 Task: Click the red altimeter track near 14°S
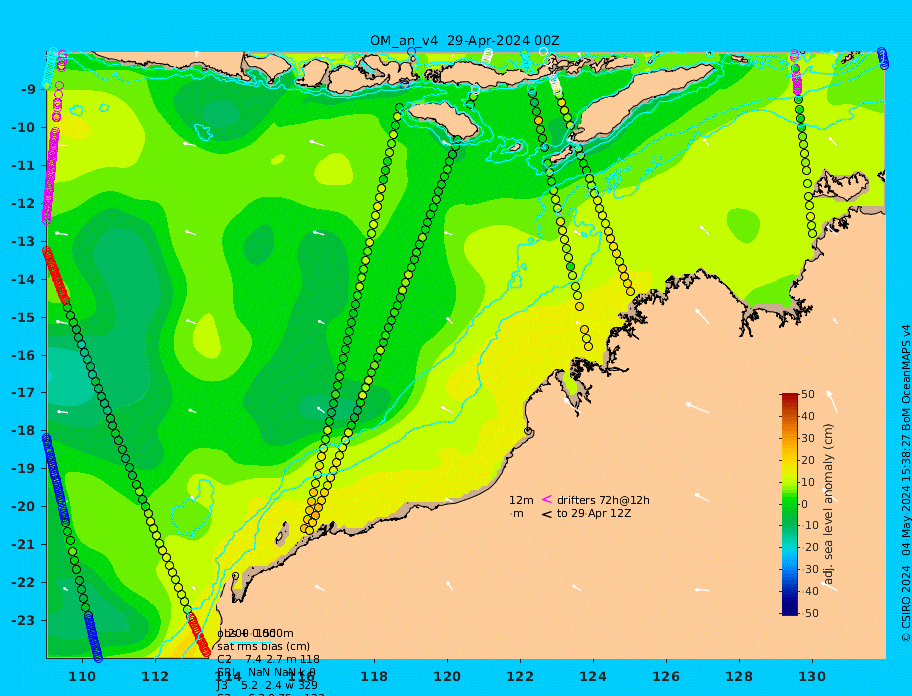coord(56,276)
